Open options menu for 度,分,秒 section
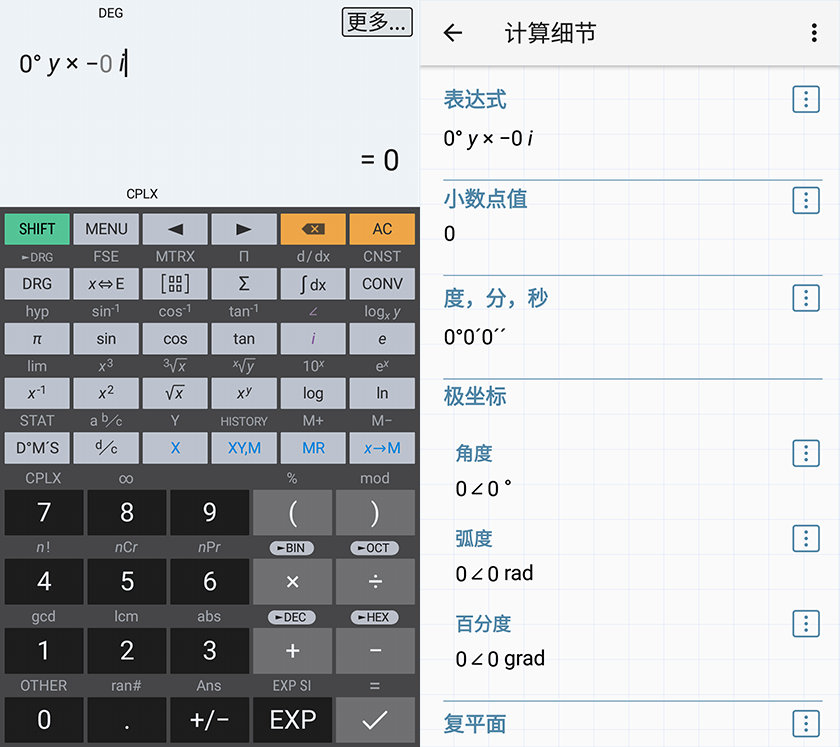This screenshot has width=840, height=747. [806, 298]
